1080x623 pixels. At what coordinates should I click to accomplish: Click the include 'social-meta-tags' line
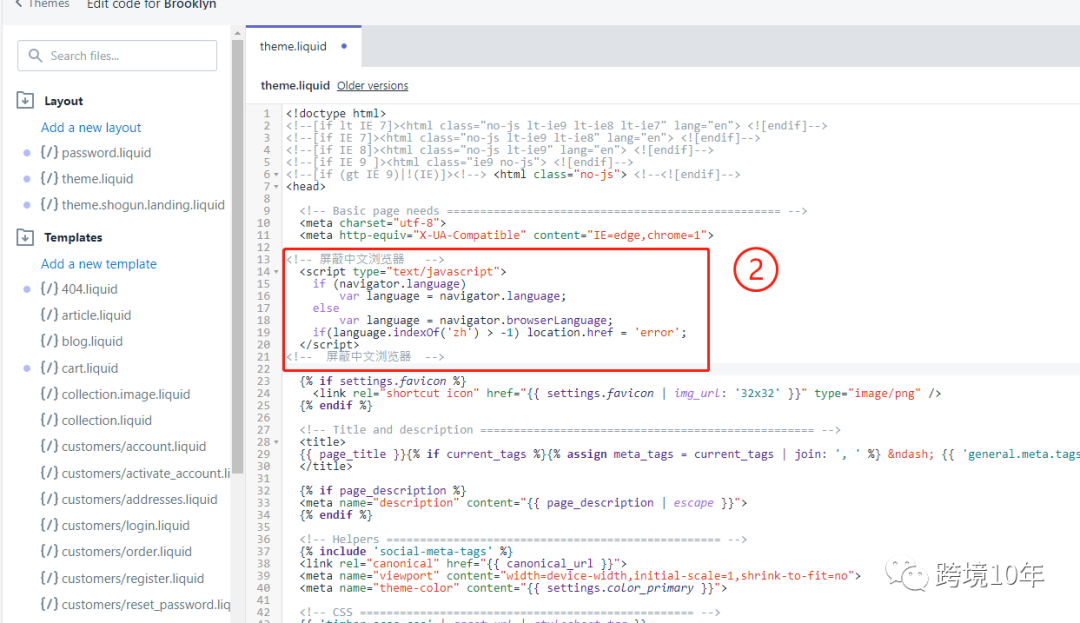coord(406,551)
